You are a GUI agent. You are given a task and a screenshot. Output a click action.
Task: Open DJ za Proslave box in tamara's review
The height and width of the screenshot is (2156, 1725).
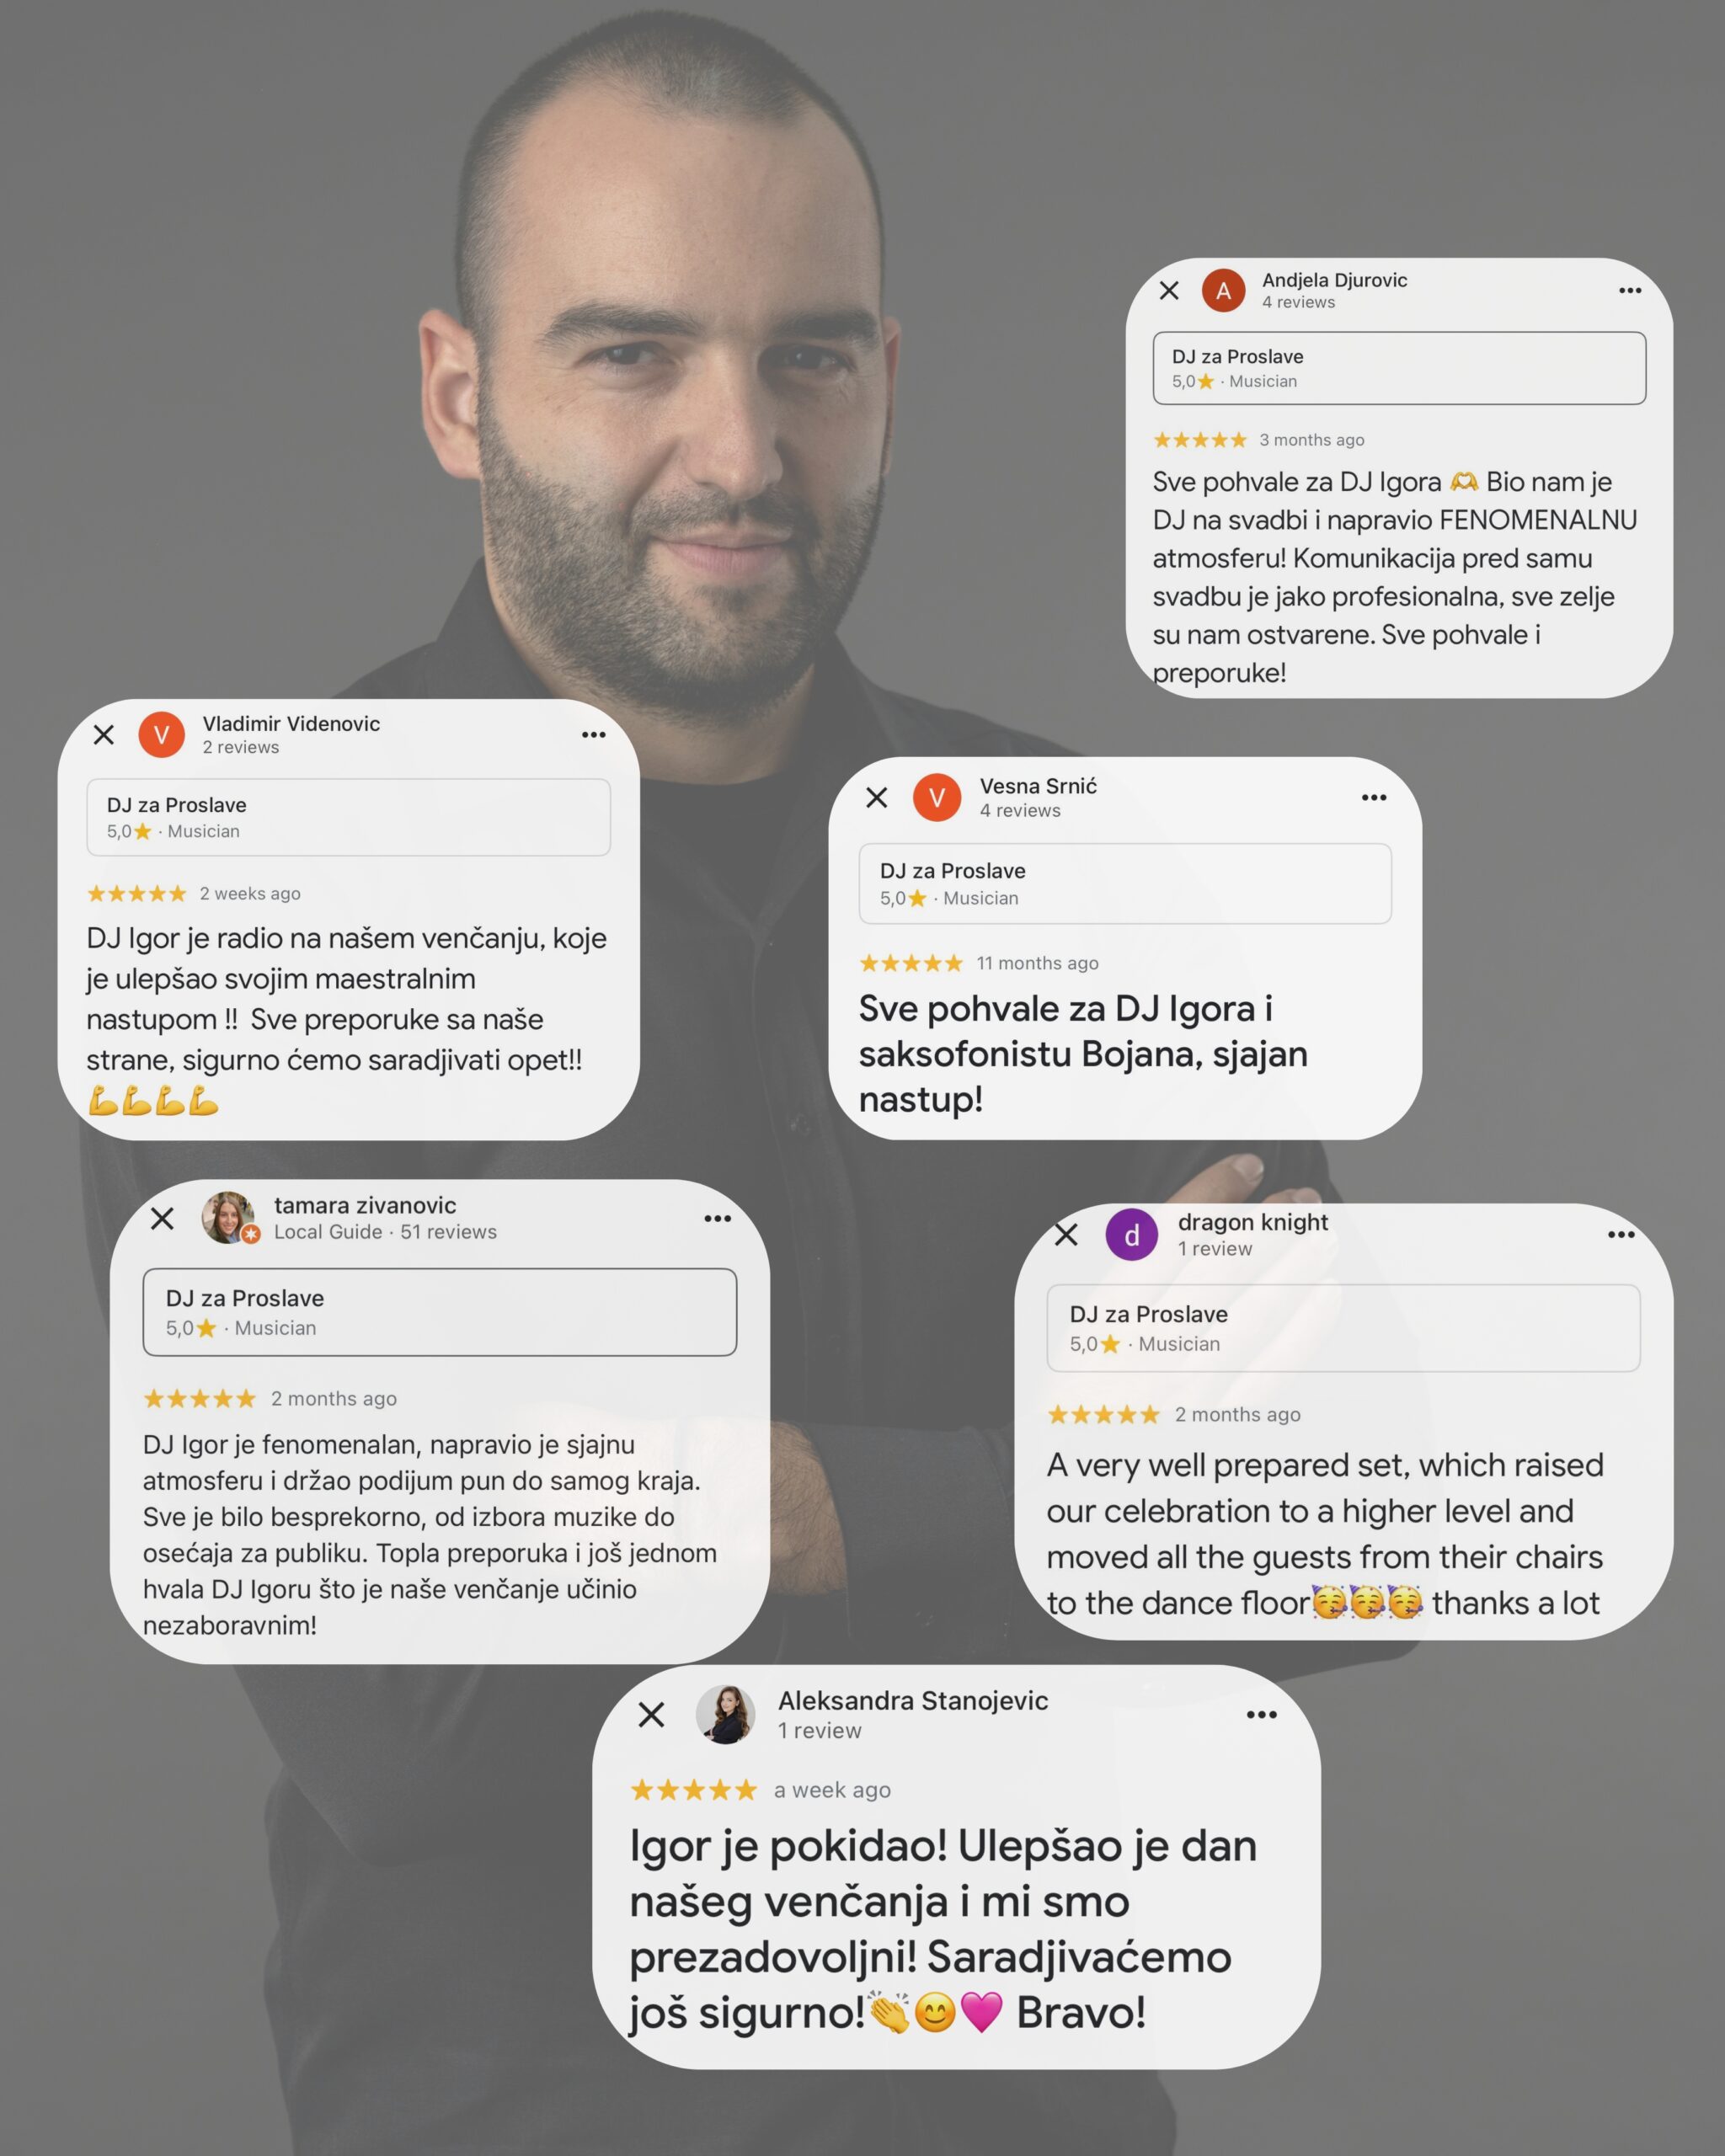pyautogui.click(x=440, y=1312)
